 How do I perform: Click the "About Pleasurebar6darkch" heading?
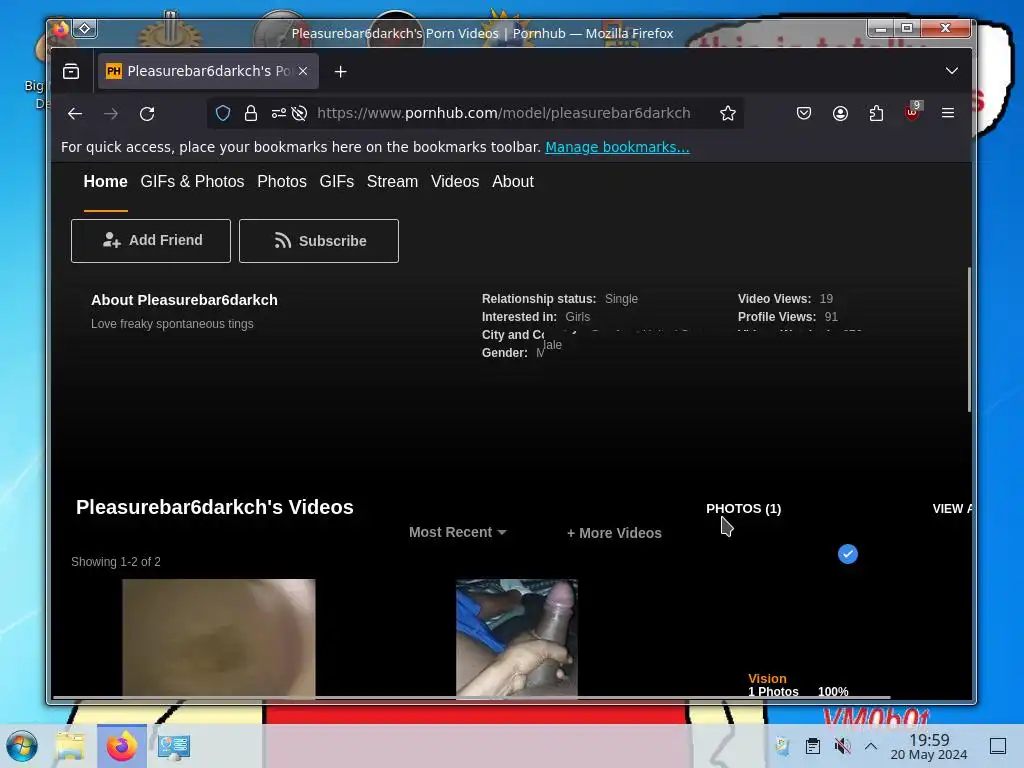click(x=184, y=300)
